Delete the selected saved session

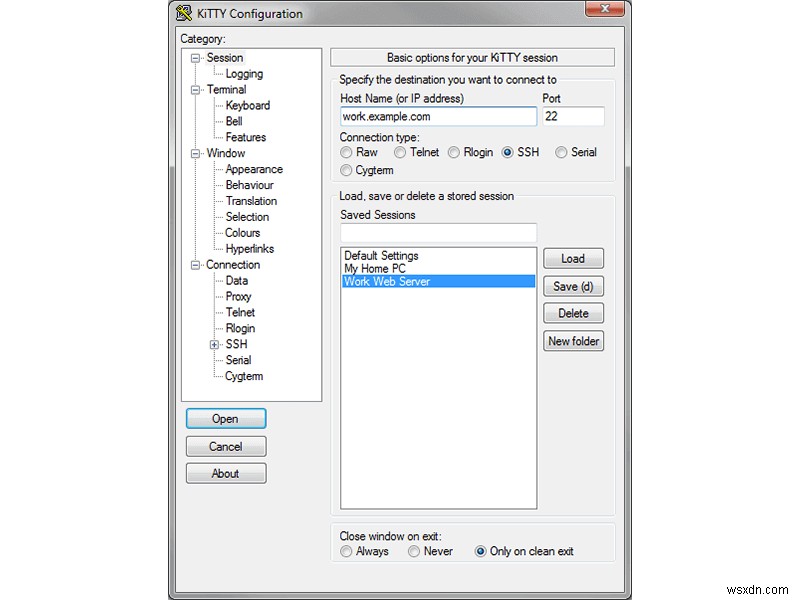pos(573,313)
